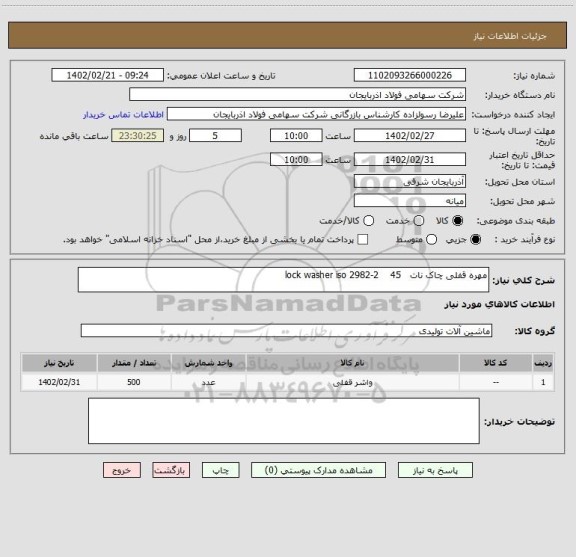Choose the کالا/خدمت radio option
This screenshot has width=576, height=557.
(x=368, y=220)
